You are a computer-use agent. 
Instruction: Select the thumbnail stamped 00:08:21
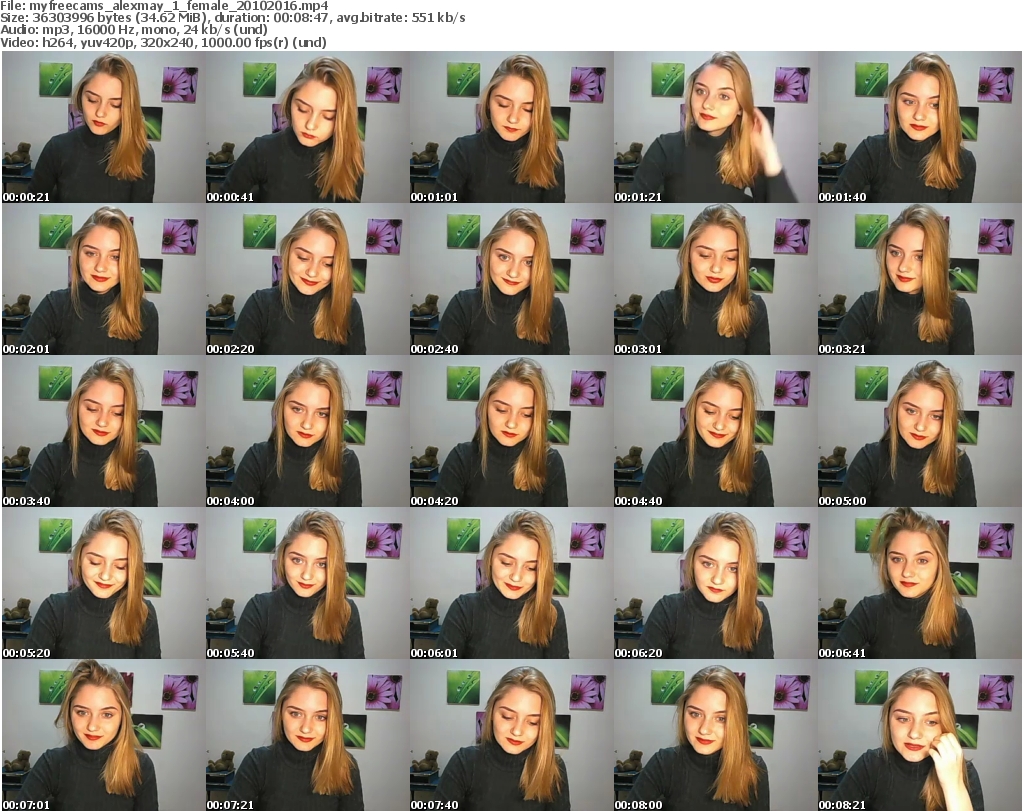(920, 735)
